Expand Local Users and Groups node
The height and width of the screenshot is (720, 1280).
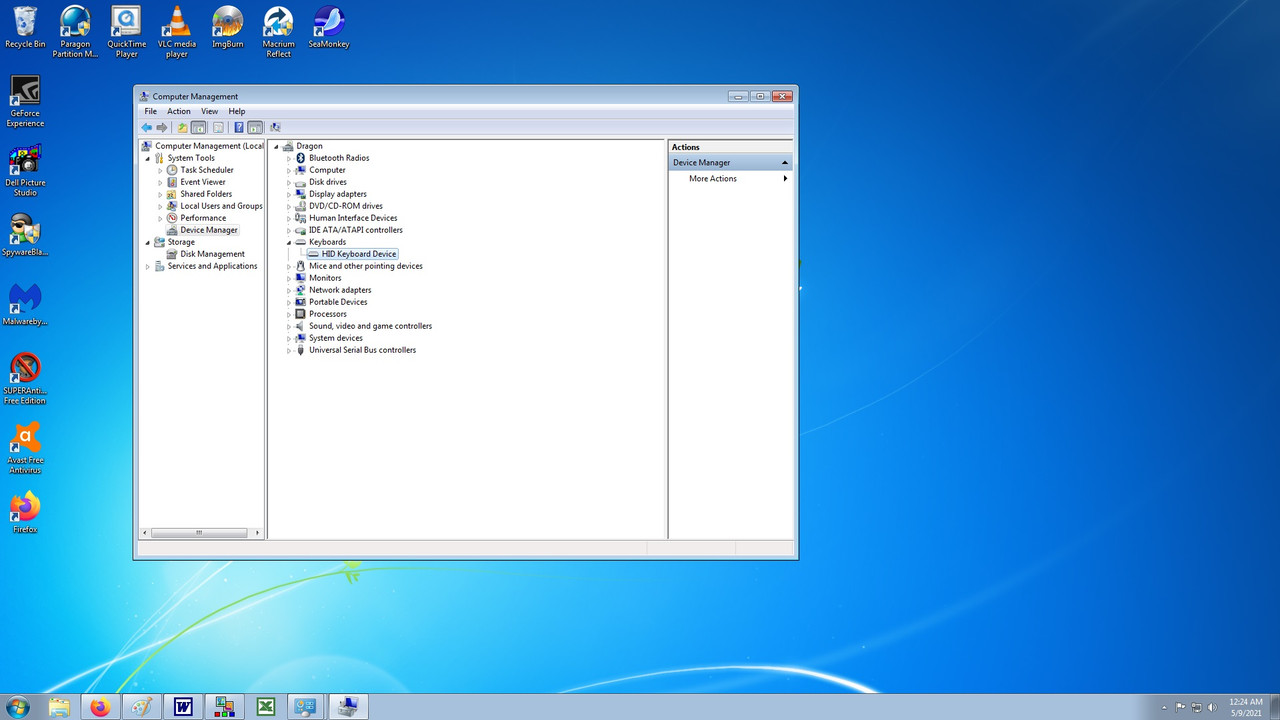(x=160, y=206)
